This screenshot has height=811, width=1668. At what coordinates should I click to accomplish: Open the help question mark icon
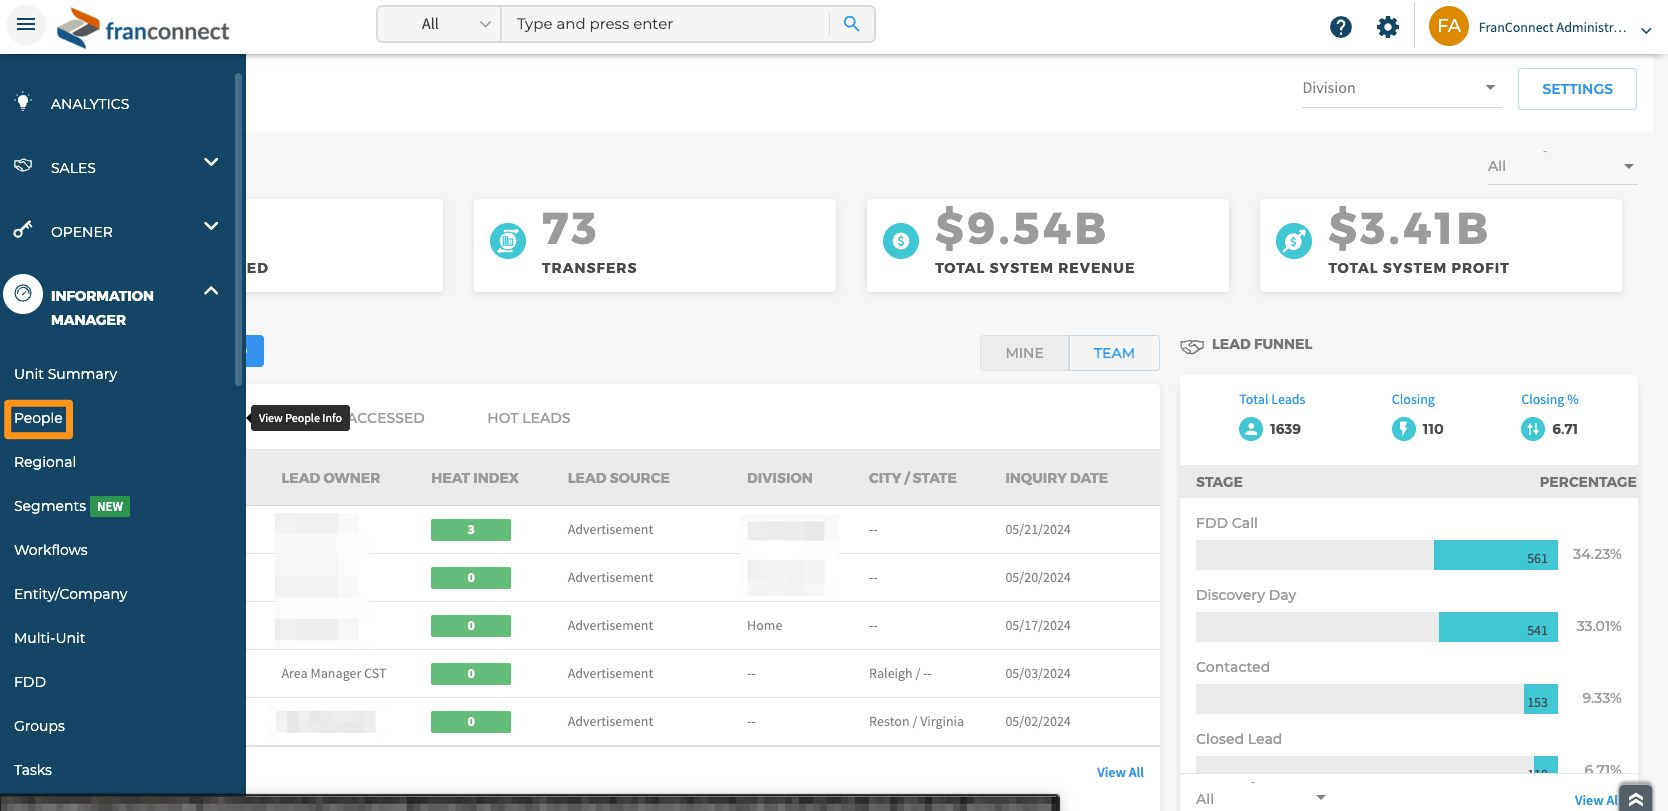click(x=1341, y=27)
